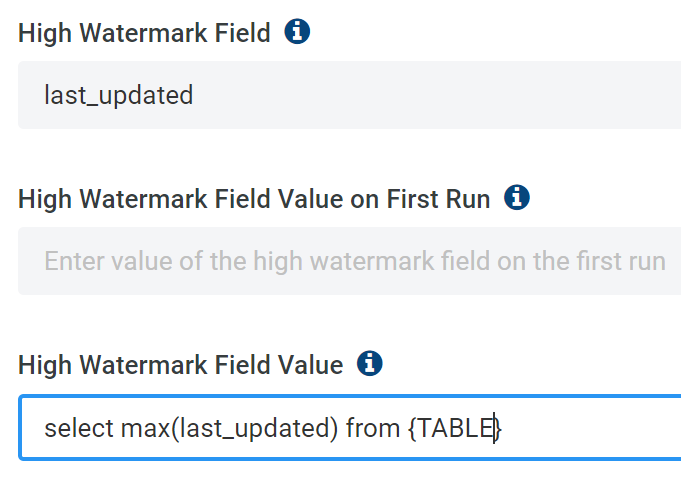
Task: Click the empty first run value field
Action: (x=350, y=261)
